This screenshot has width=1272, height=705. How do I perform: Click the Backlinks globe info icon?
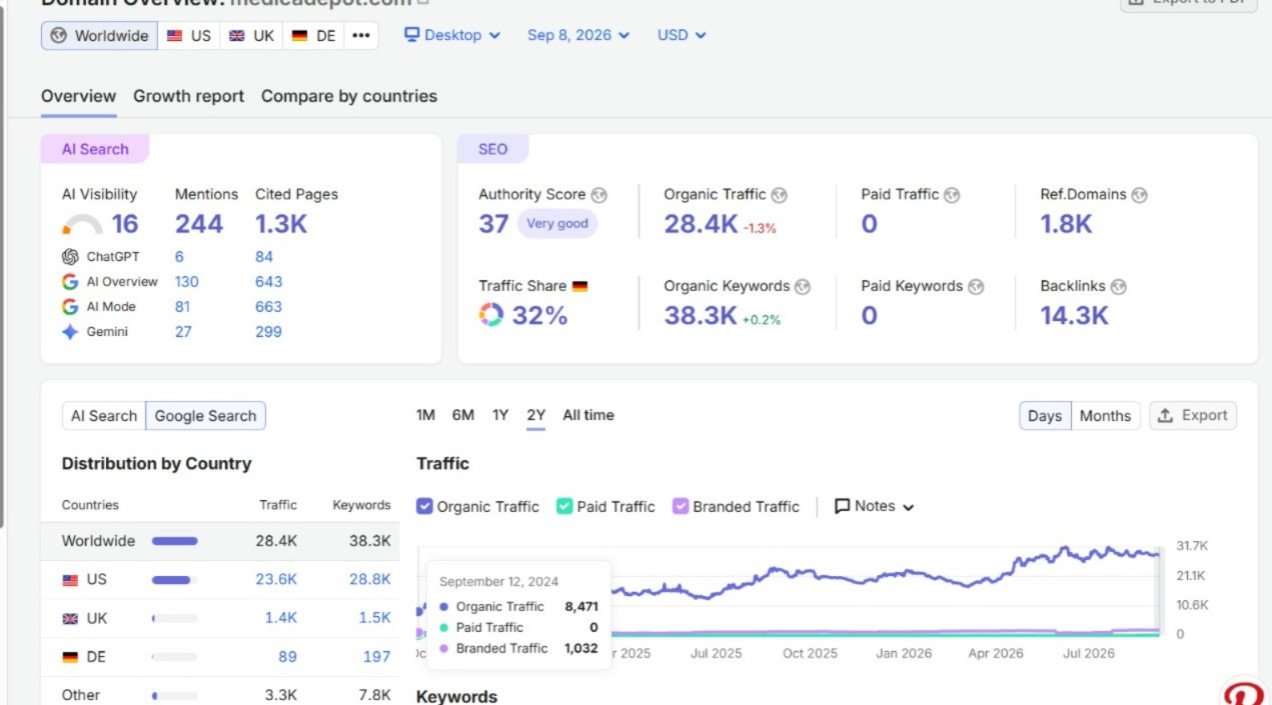pyautogui.click(x=1118, y=286)
